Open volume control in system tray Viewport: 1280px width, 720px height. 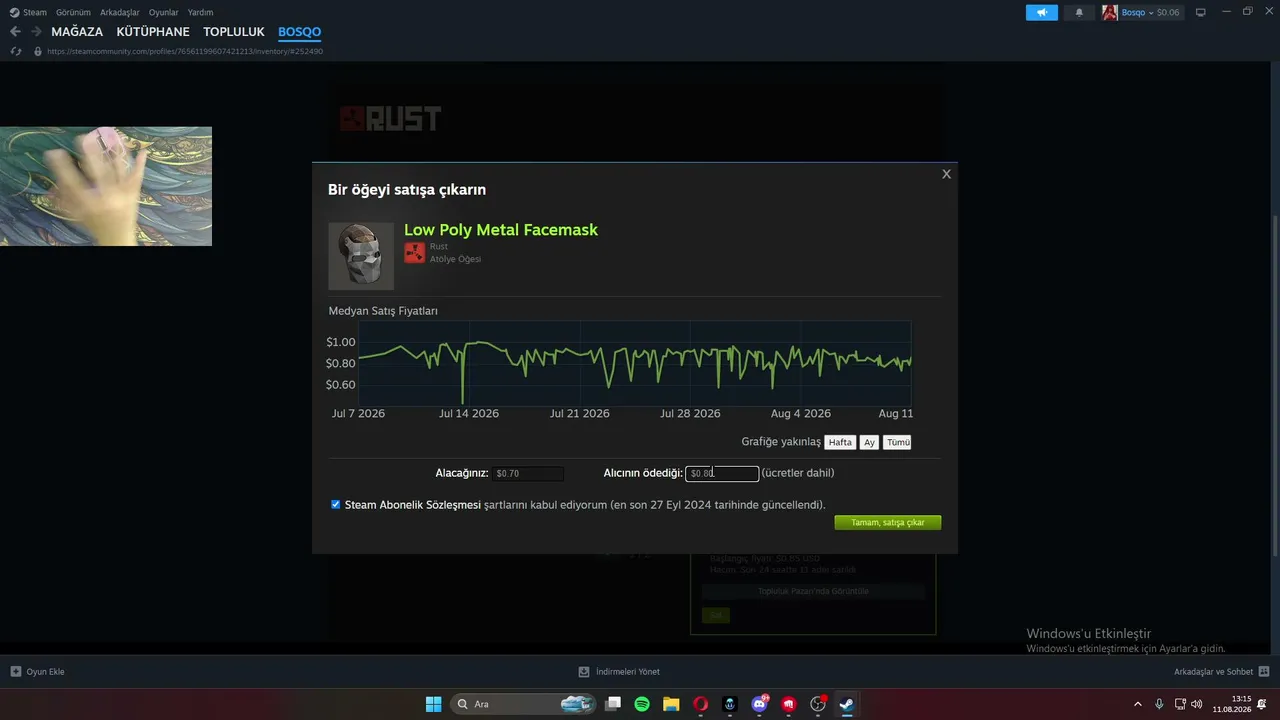tap(1197, 704)
